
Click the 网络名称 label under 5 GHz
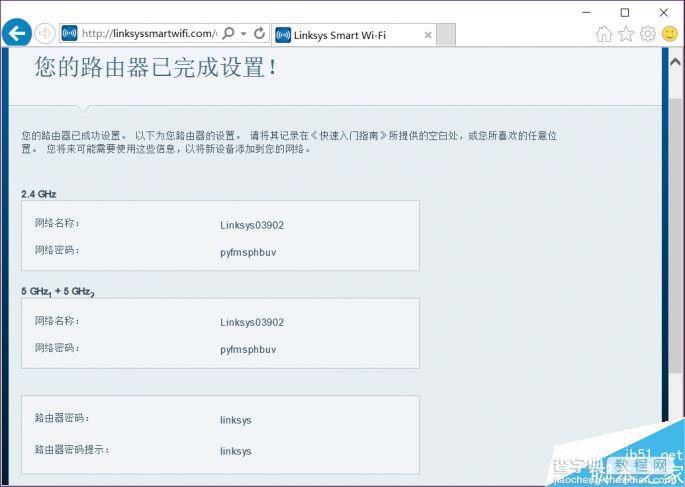click(57, 321)
